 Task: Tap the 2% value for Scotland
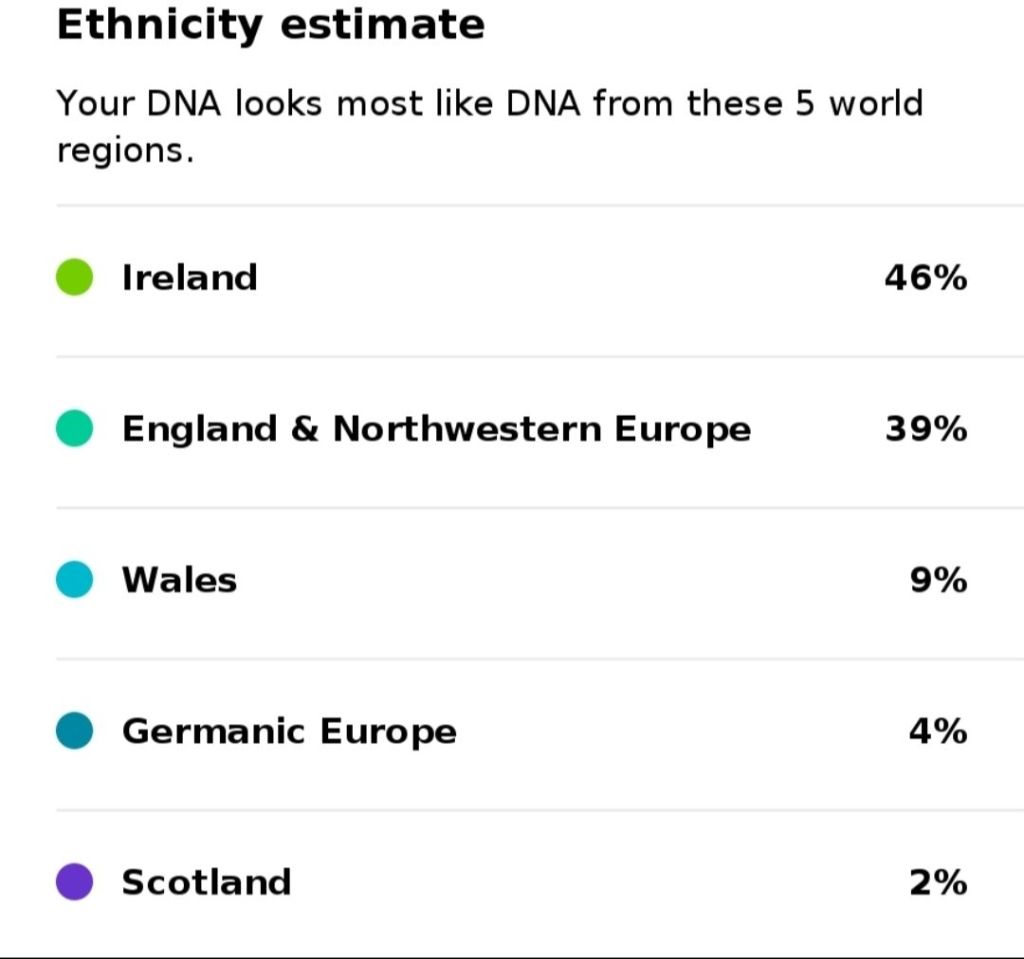pos(938,882)
